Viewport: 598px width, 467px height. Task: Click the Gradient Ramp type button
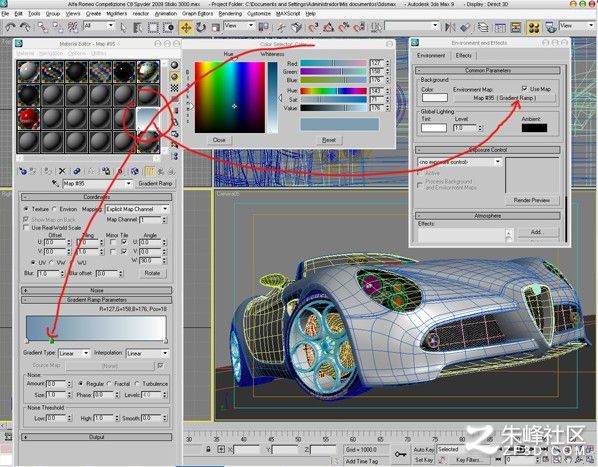155,183
